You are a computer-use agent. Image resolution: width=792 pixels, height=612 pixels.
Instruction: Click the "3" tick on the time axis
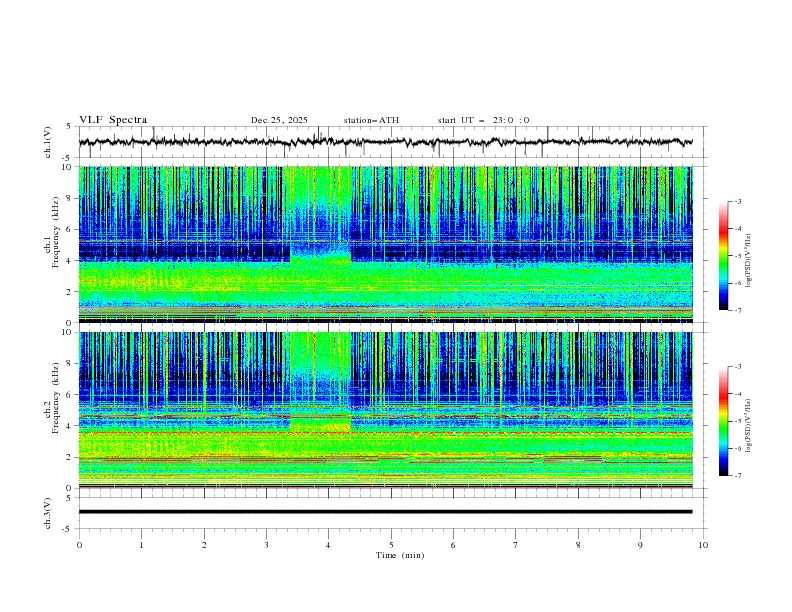(x=266, y=545)
